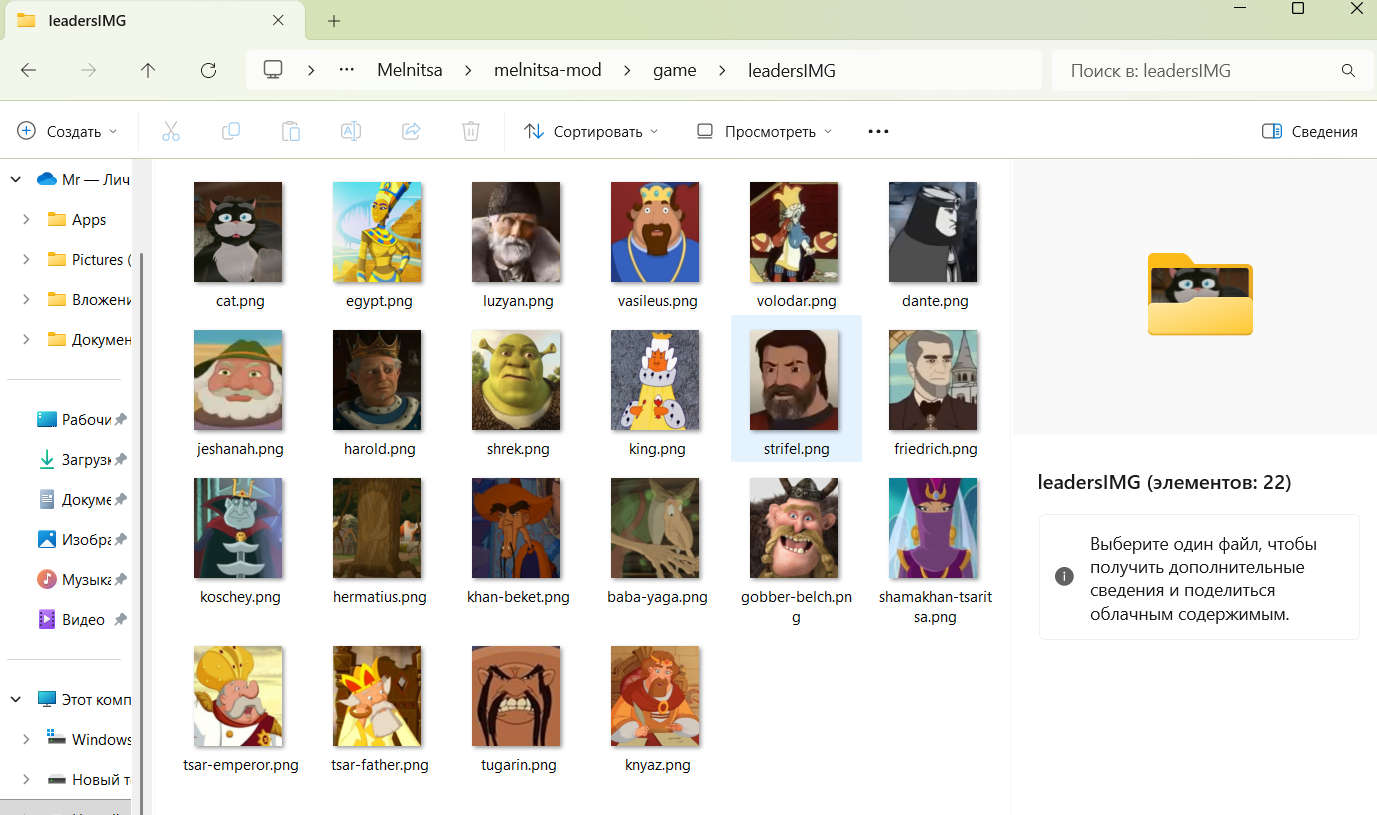The width and height of the screenshot is (1377, 815).
Task: Select the luzyan.png thumbnail
Action: (x=516, y=232)
